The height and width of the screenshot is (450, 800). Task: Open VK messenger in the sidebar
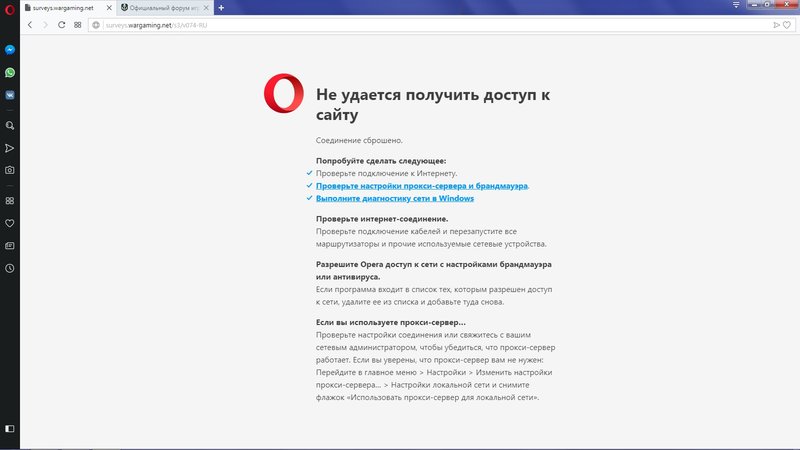pyautogui.click(x=9, y=96)
